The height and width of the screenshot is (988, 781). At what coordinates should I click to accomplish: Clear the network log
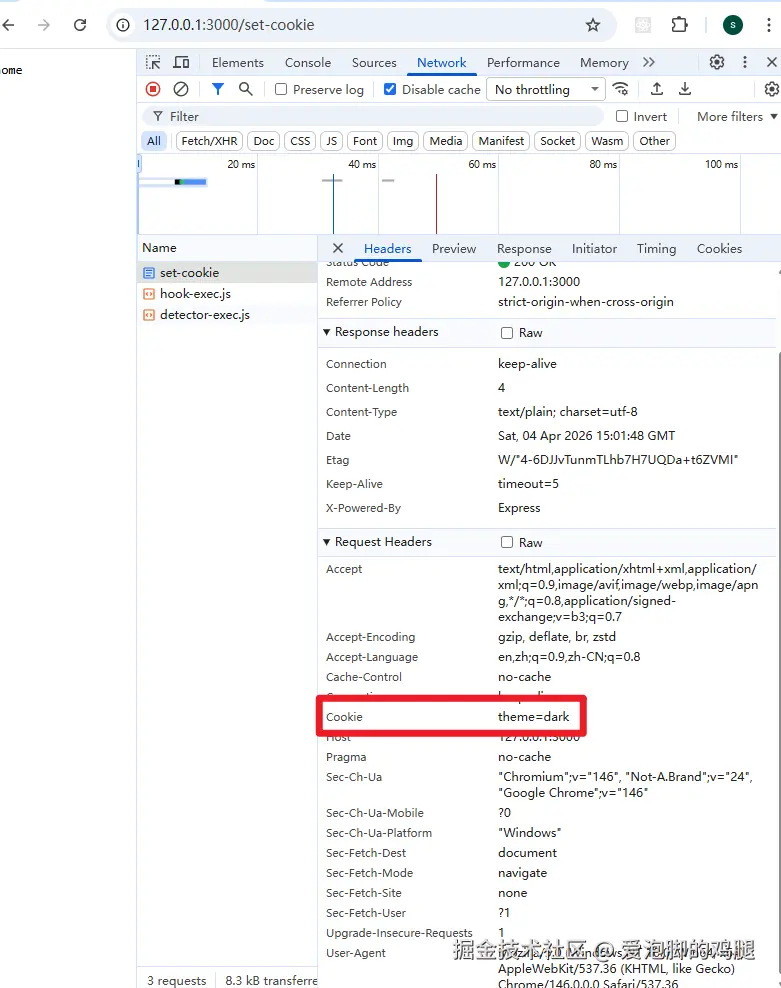click(181, 89)
